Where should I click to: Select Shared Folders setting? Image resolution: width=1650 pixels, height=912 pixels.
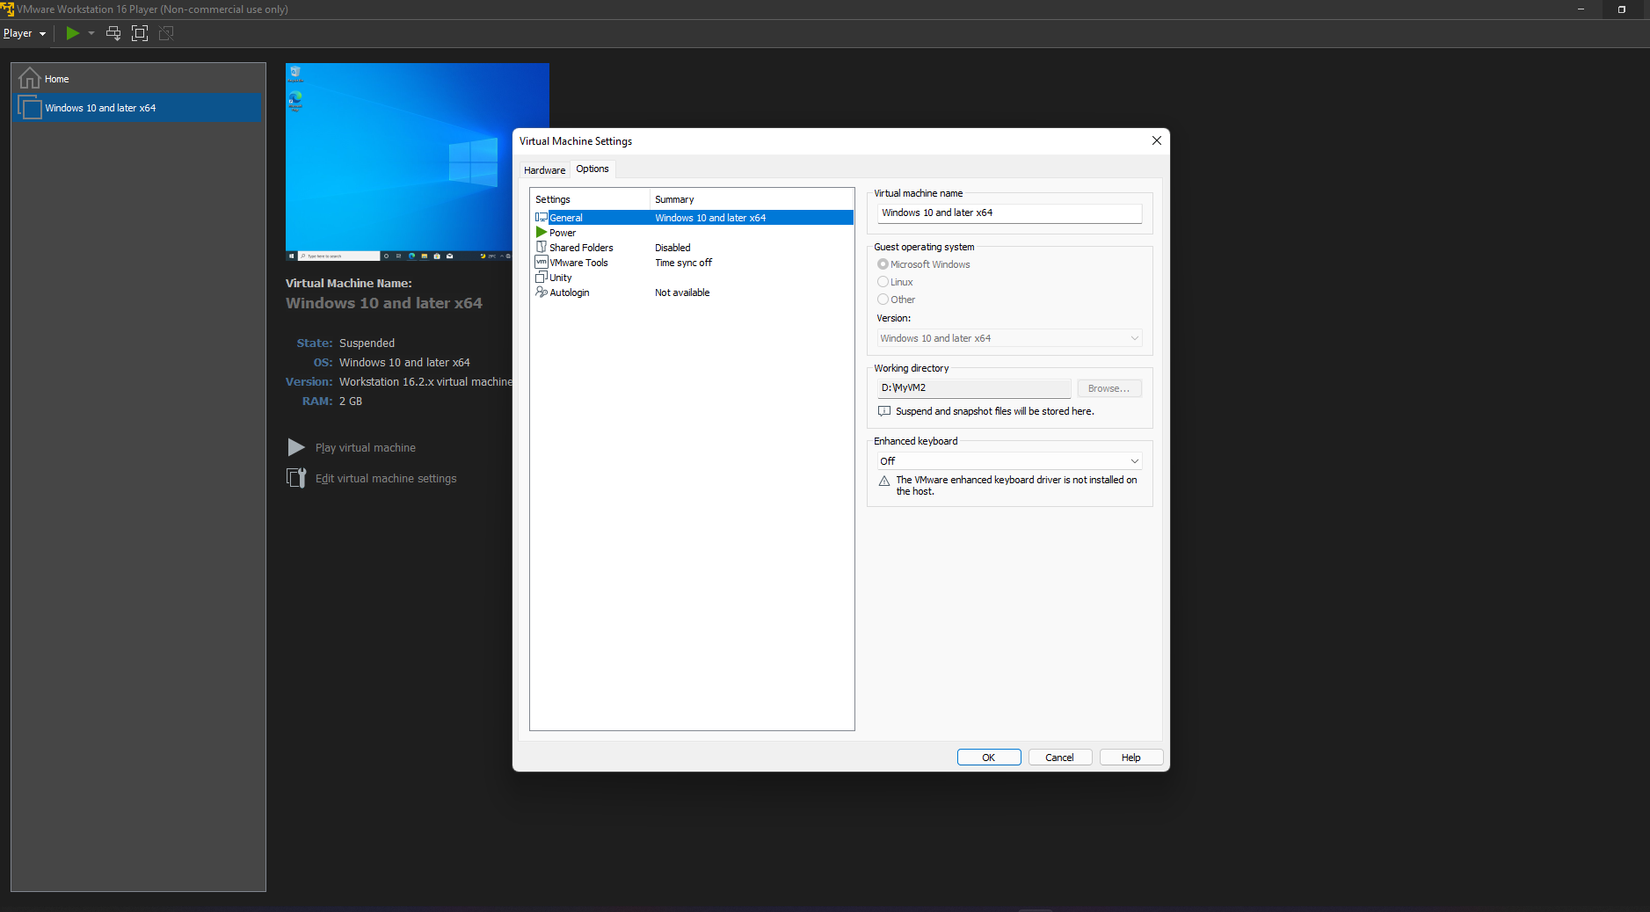pyautogui.click(x=580, y=248)
